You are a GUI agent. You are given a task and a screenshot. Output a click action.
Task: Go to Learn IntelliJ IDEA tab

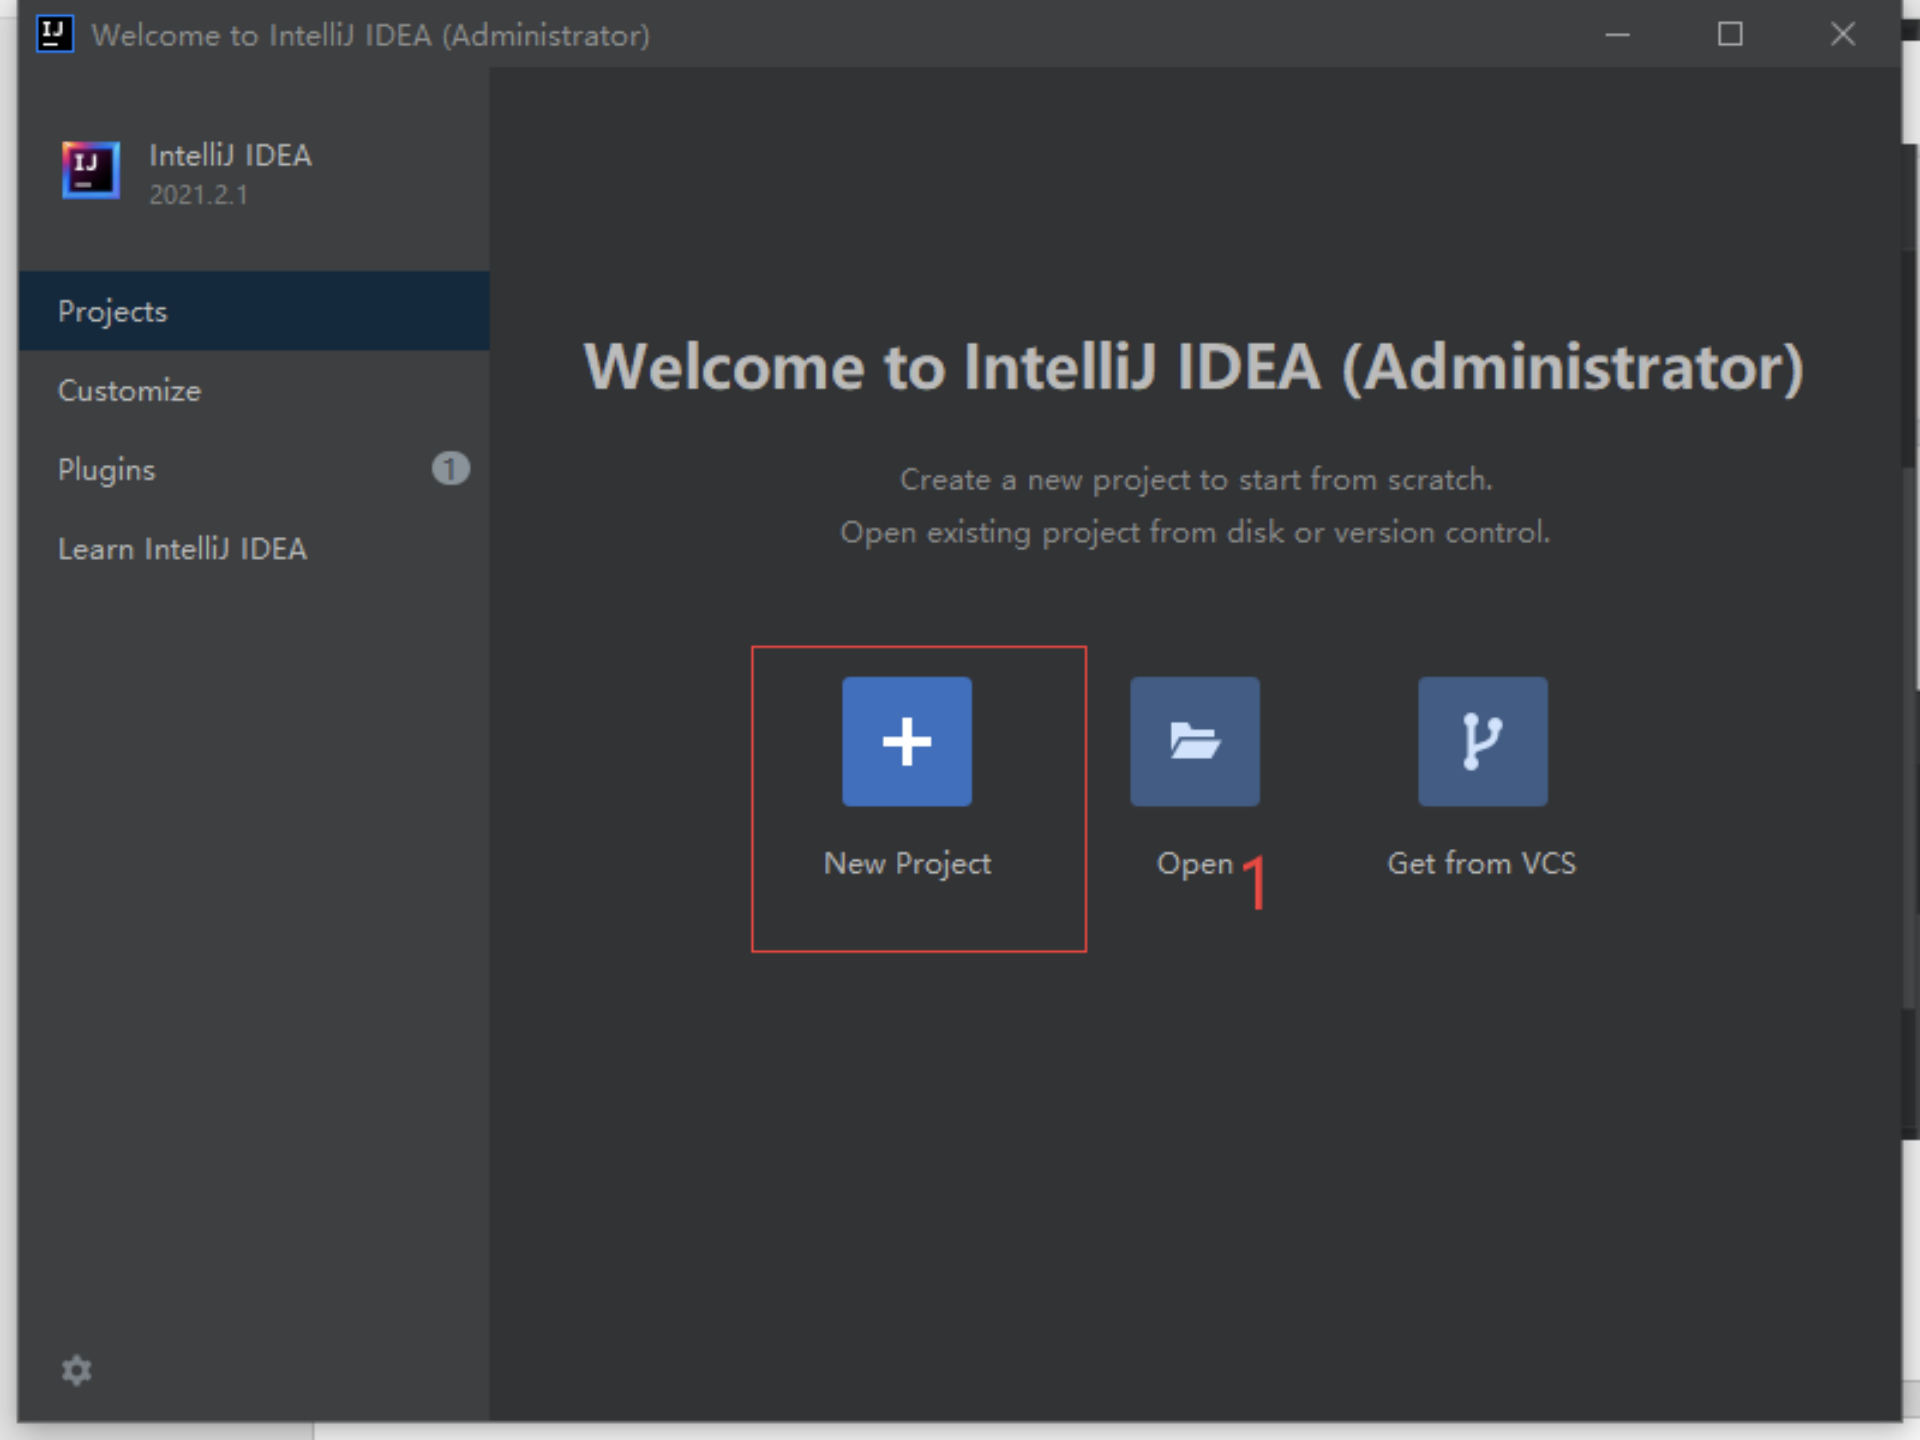182,549
